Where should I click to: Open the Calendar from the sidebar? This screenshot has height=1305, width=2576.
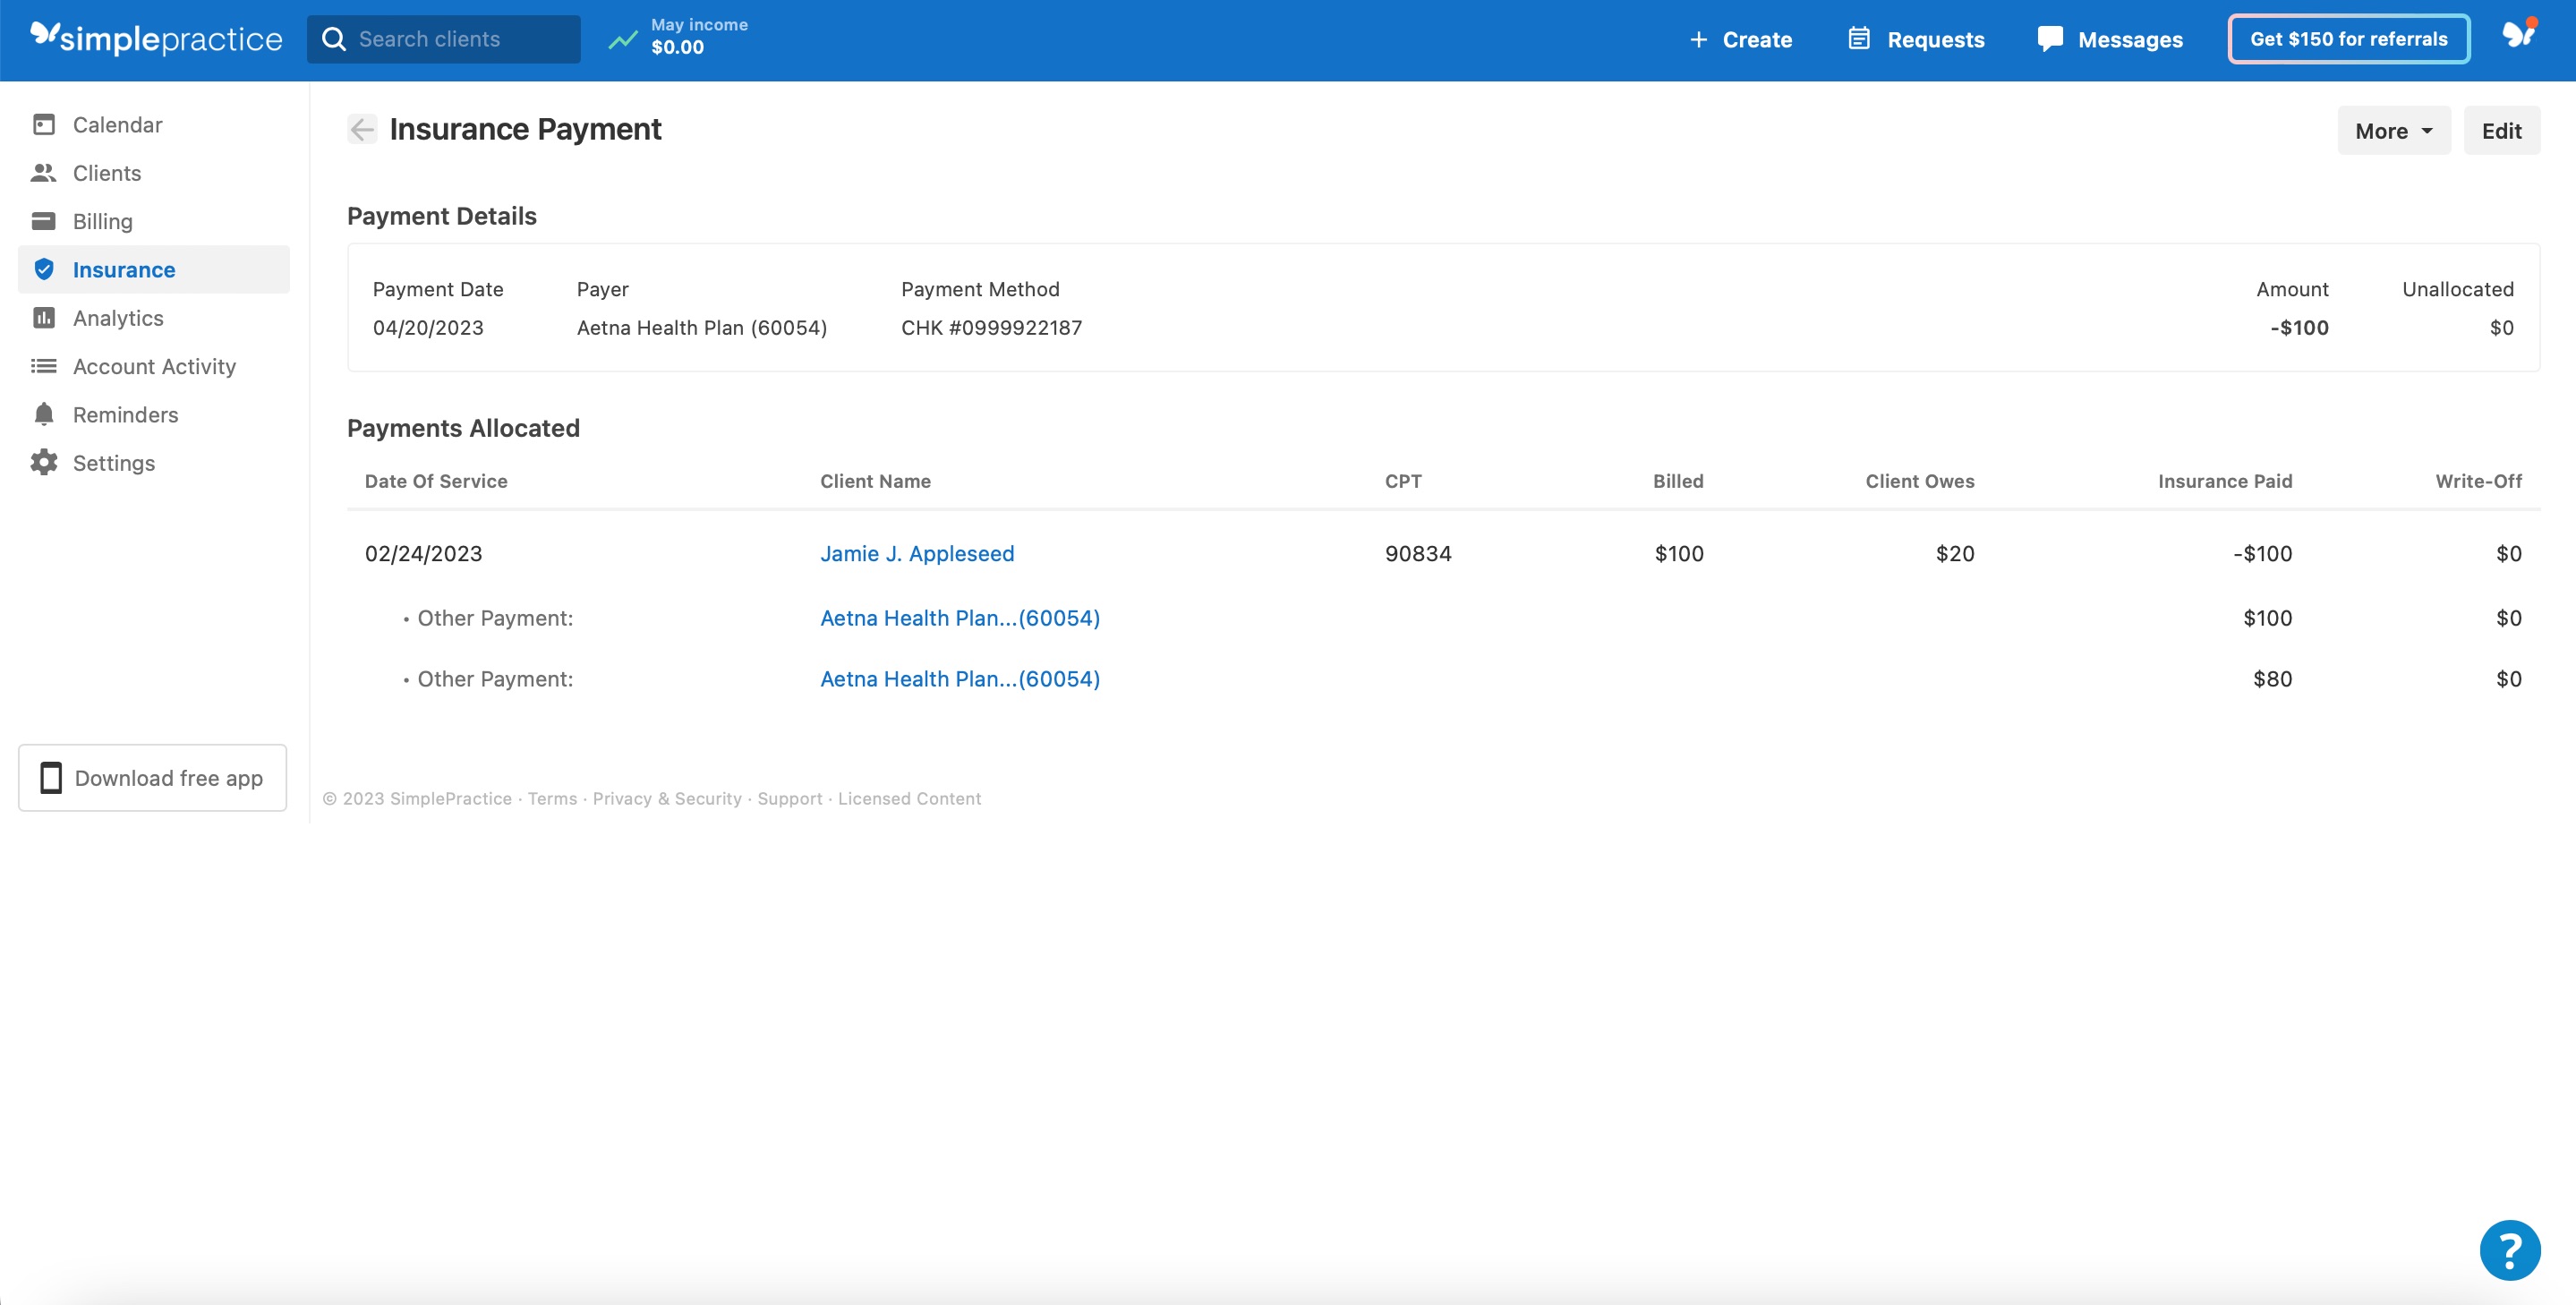117,124
